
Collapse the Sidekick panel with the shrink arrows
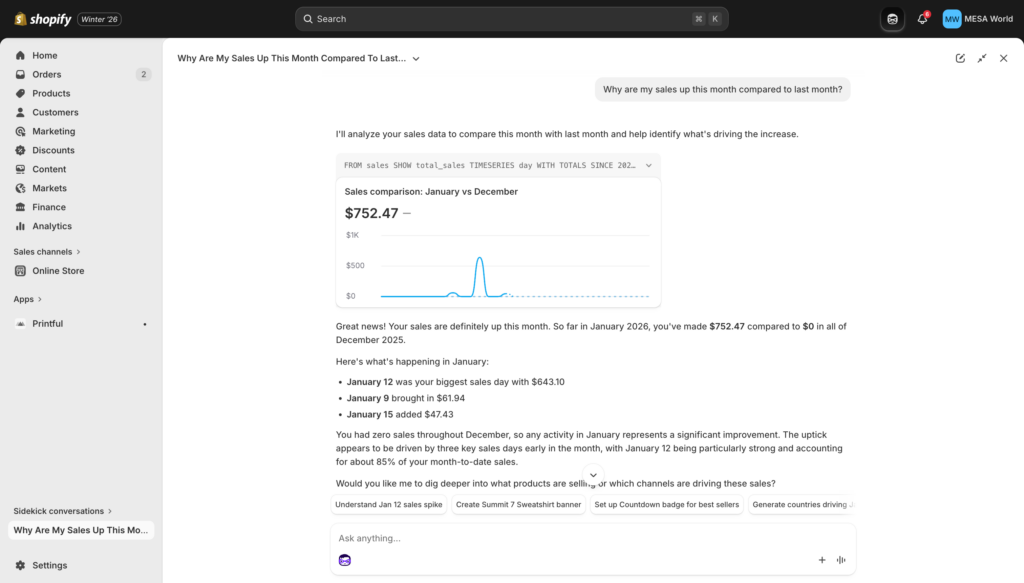click(982, 58)
